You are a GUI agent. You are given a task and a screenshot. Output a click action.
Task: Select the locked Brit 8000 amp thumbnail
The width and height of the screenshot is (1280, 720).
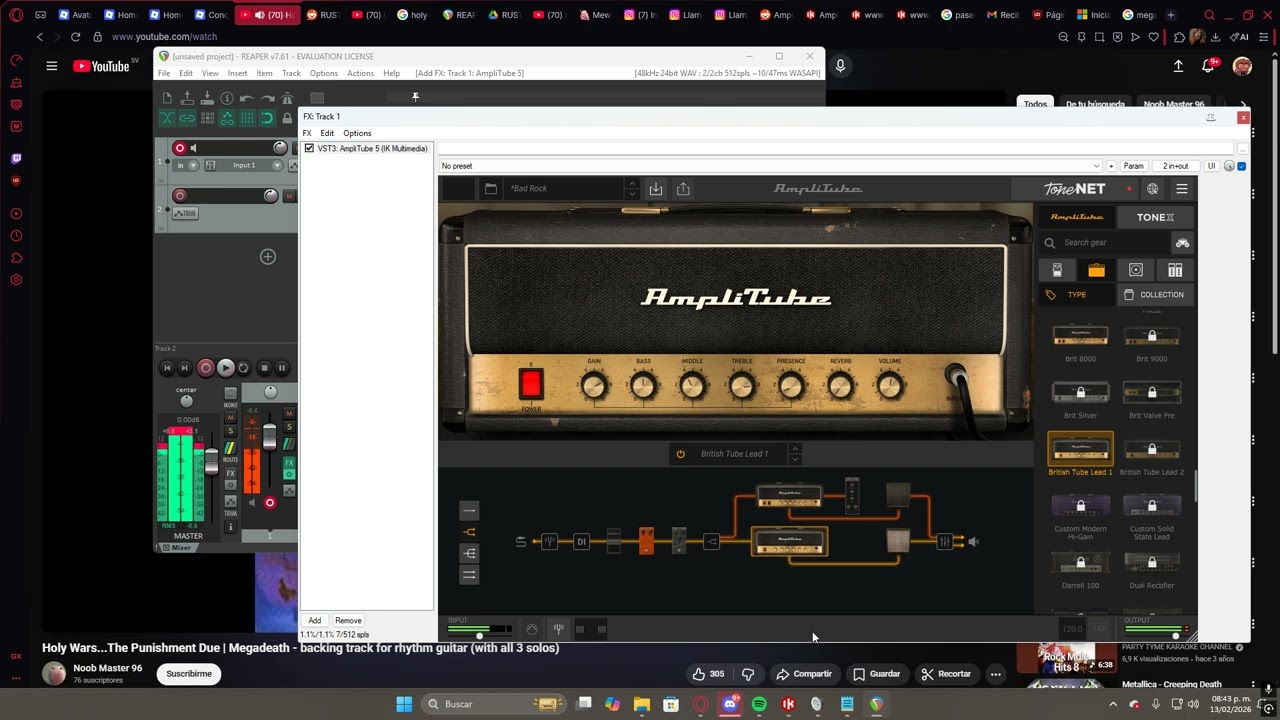pyautogui.click(x=1080, y=337)
